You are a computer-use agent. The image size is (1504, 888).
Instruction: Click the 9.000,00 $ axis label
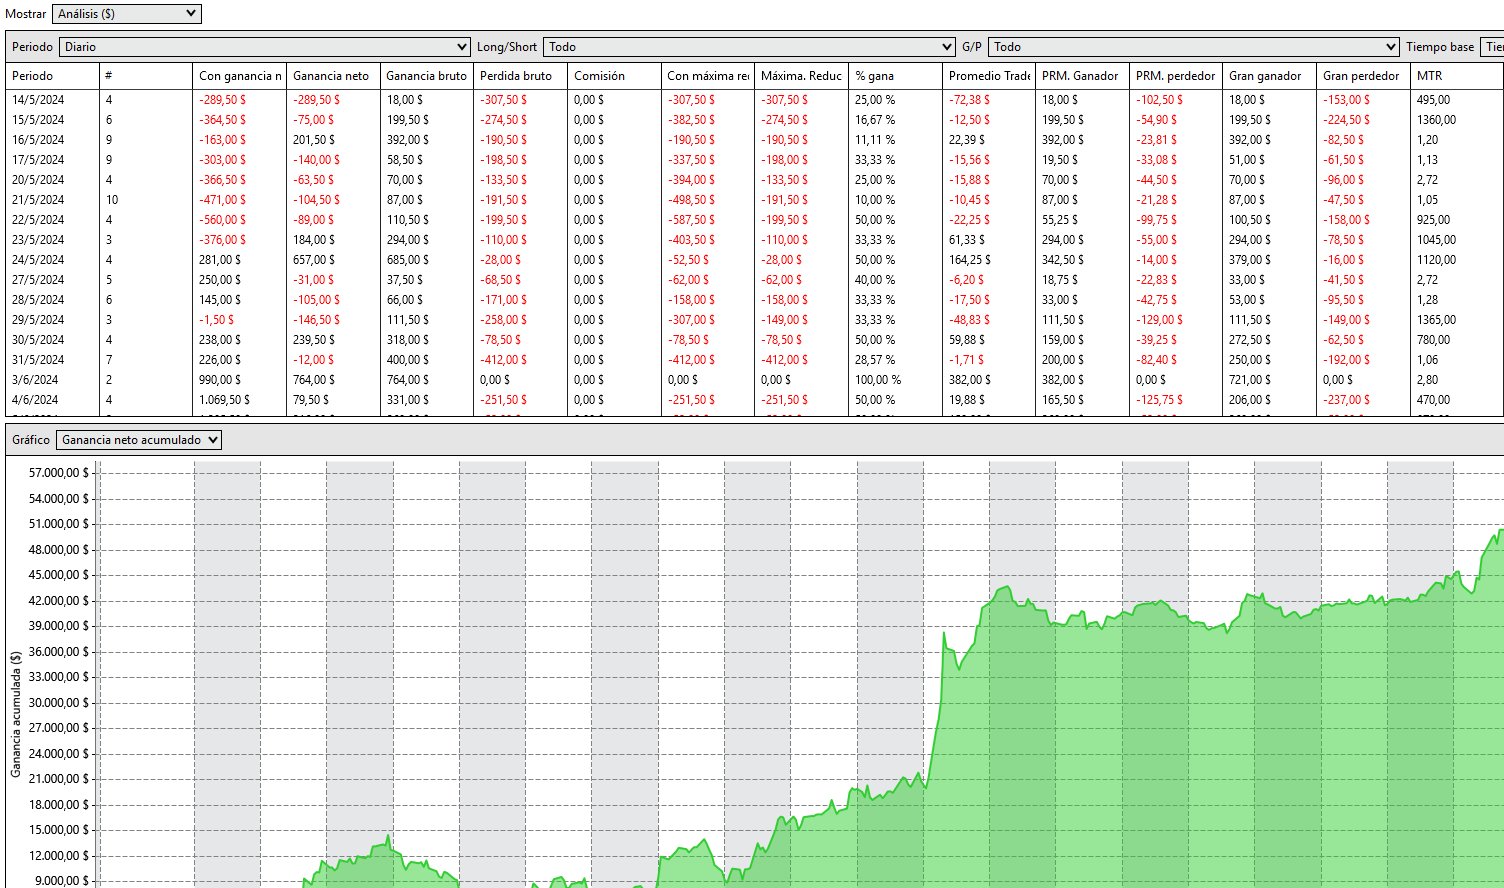point(62,881)
